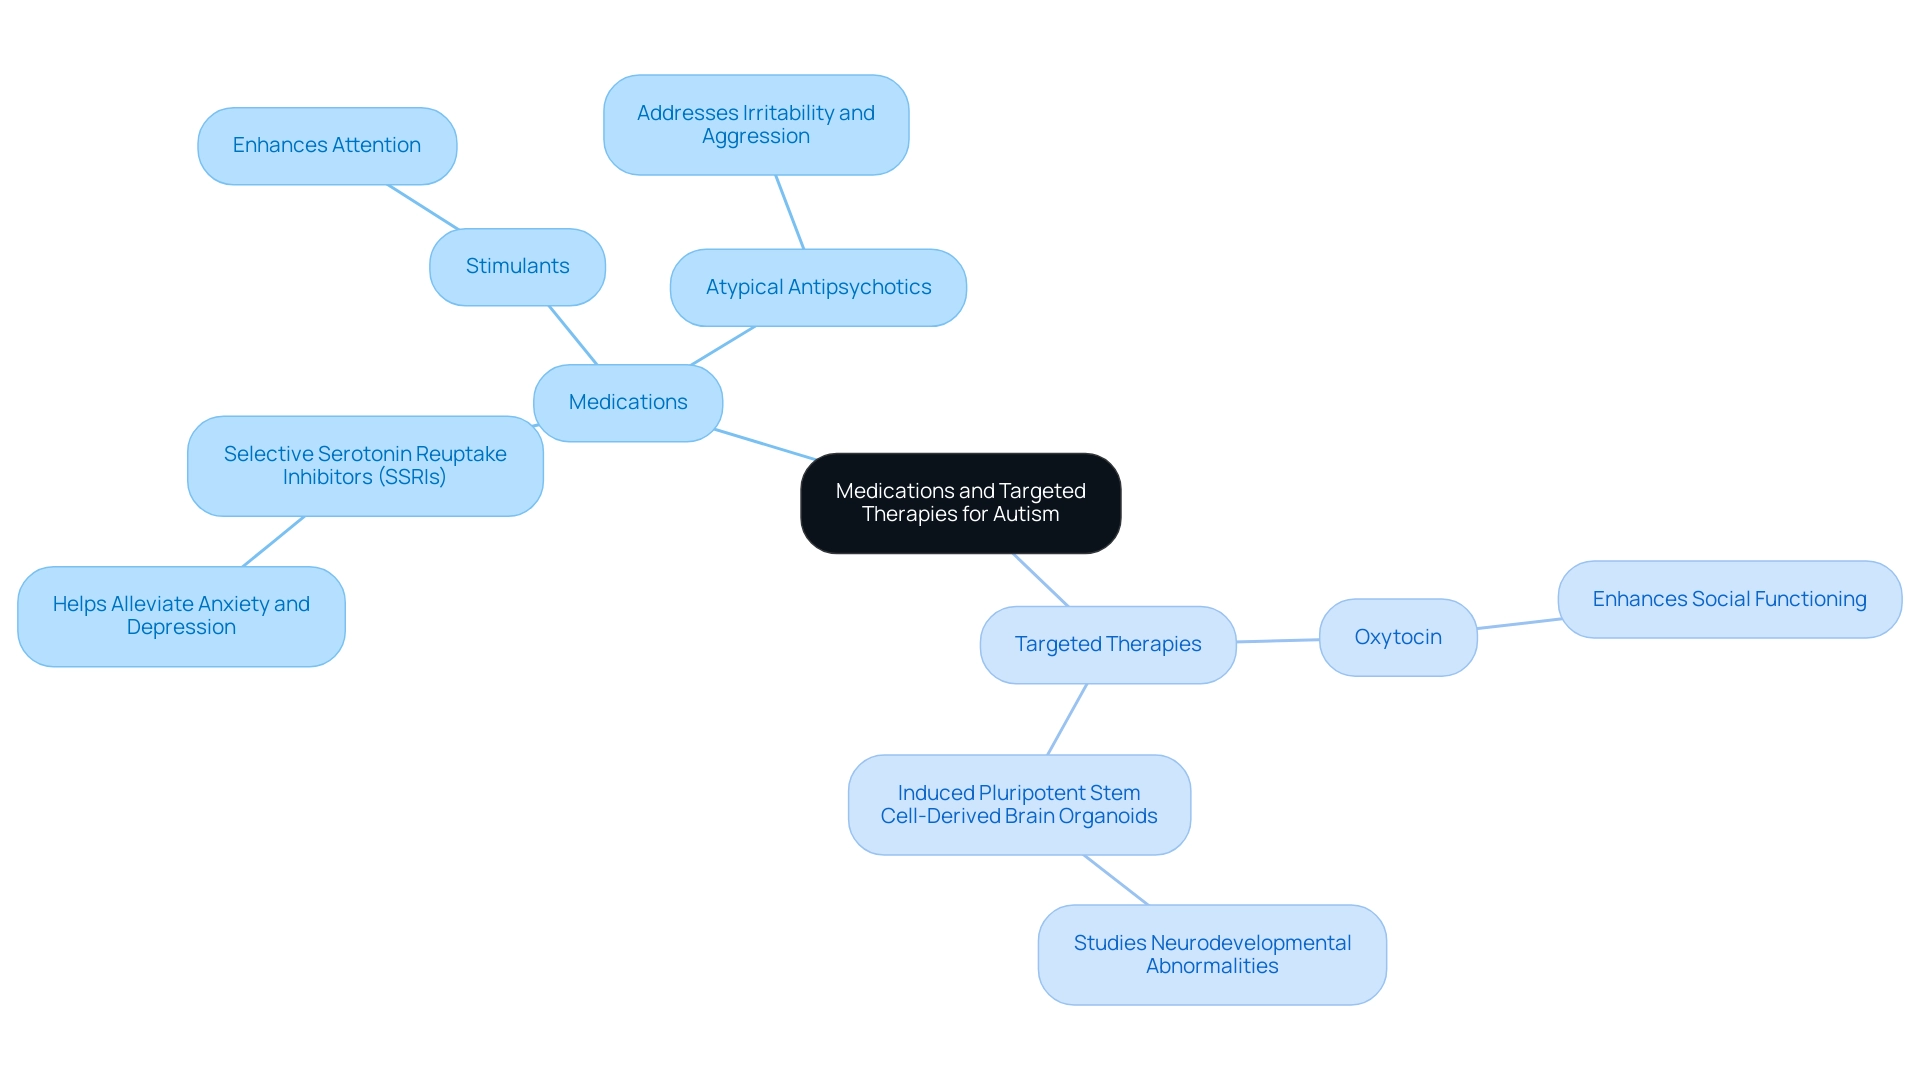Toggle visibility of Enhances Social Functioning node
Image resolution: width=1920 pixels, height=1083 pixels.
point(1724,604)
